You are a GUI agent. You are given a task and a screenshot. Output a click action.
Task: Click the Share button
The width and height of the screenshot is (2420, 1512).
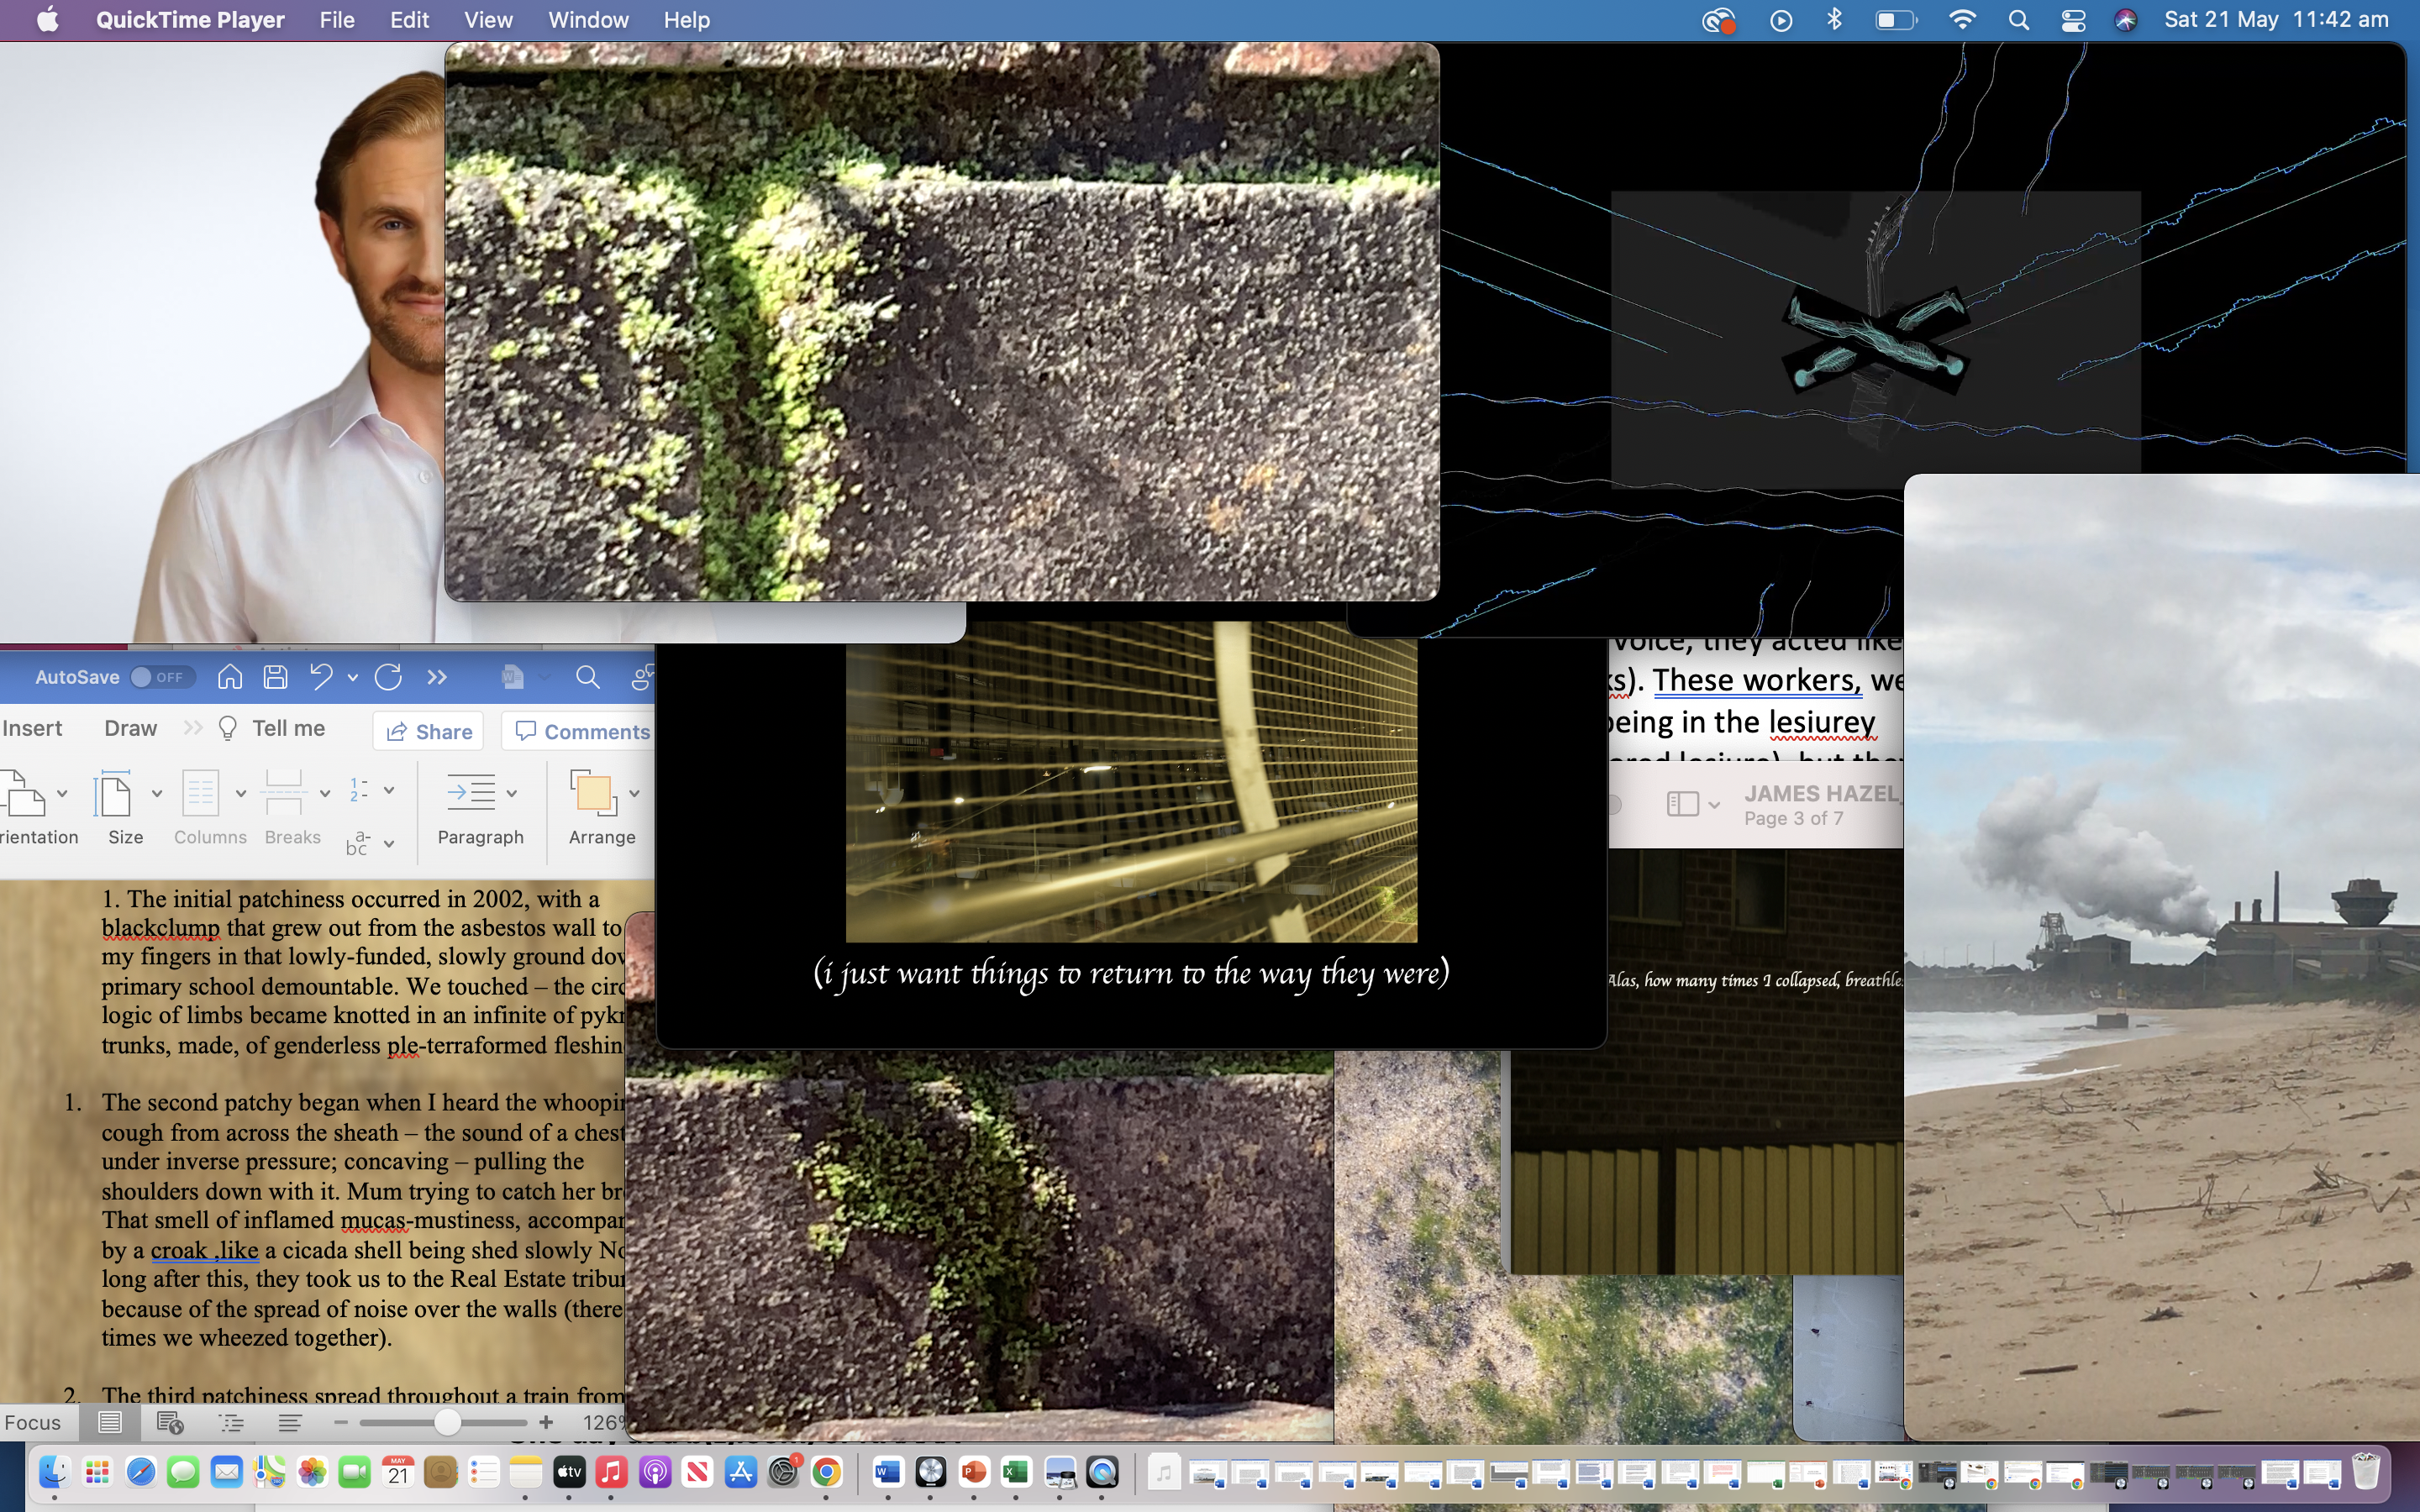click(x=429, y=731)
